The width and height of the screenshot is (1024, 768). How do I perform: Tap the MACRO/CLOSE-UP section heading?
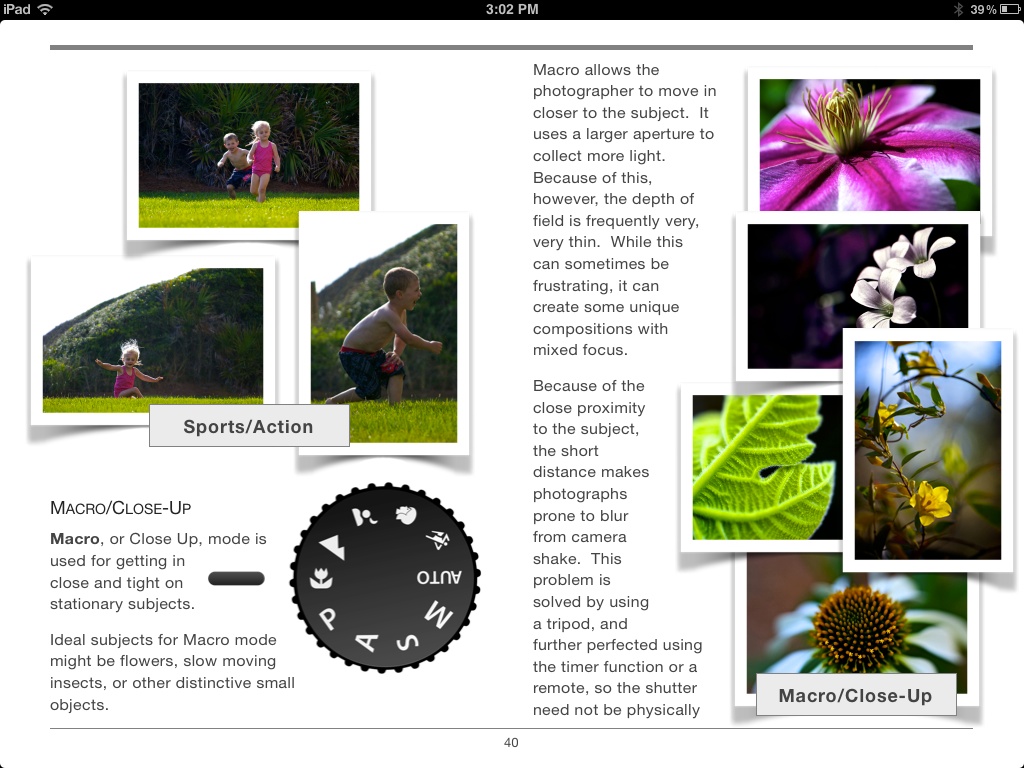coord(121,507)
